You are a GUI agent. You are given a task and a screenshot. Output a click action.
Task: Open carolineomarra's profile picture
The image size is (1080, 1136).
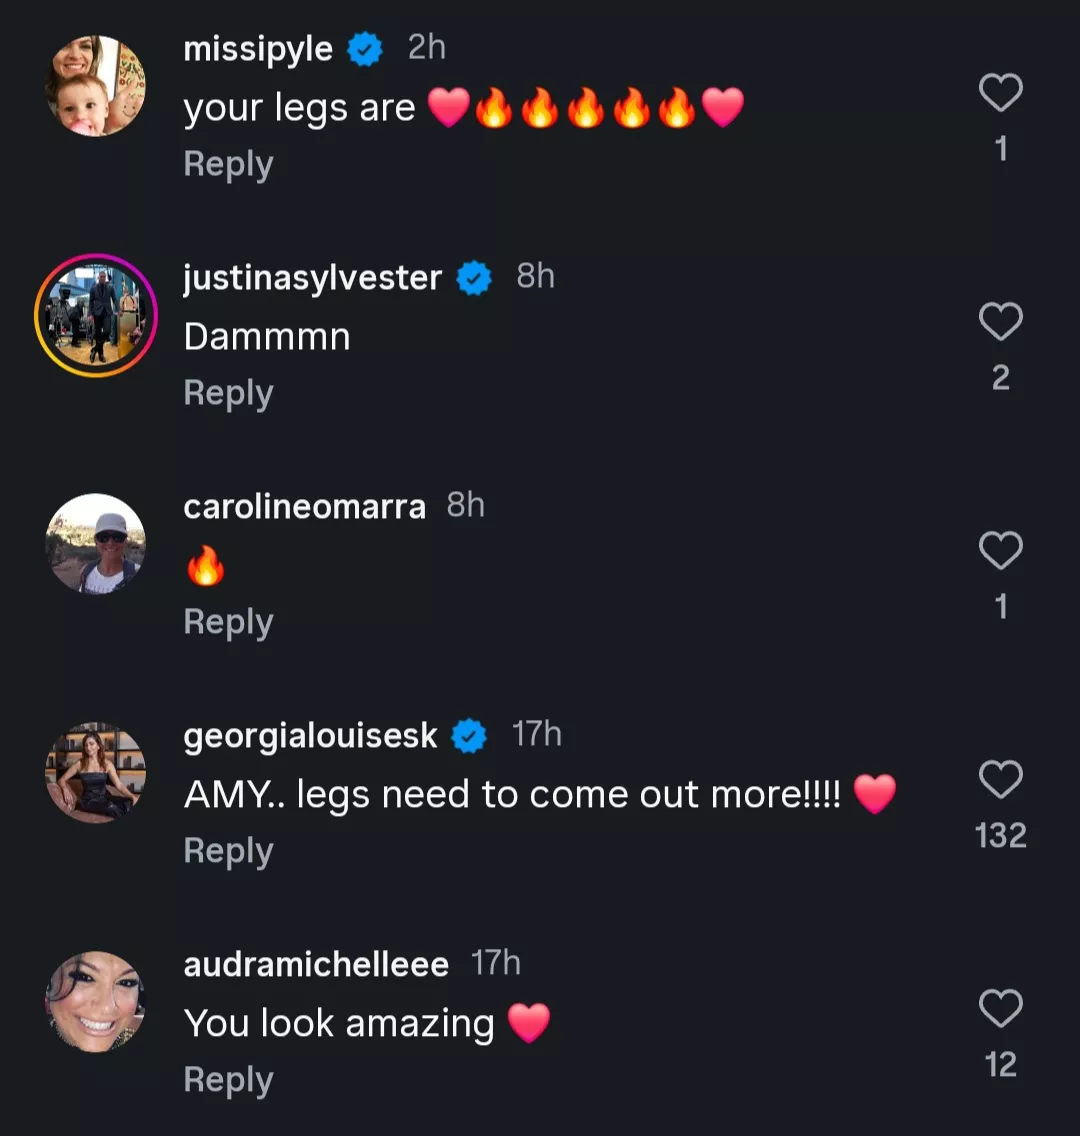[96, 544]
